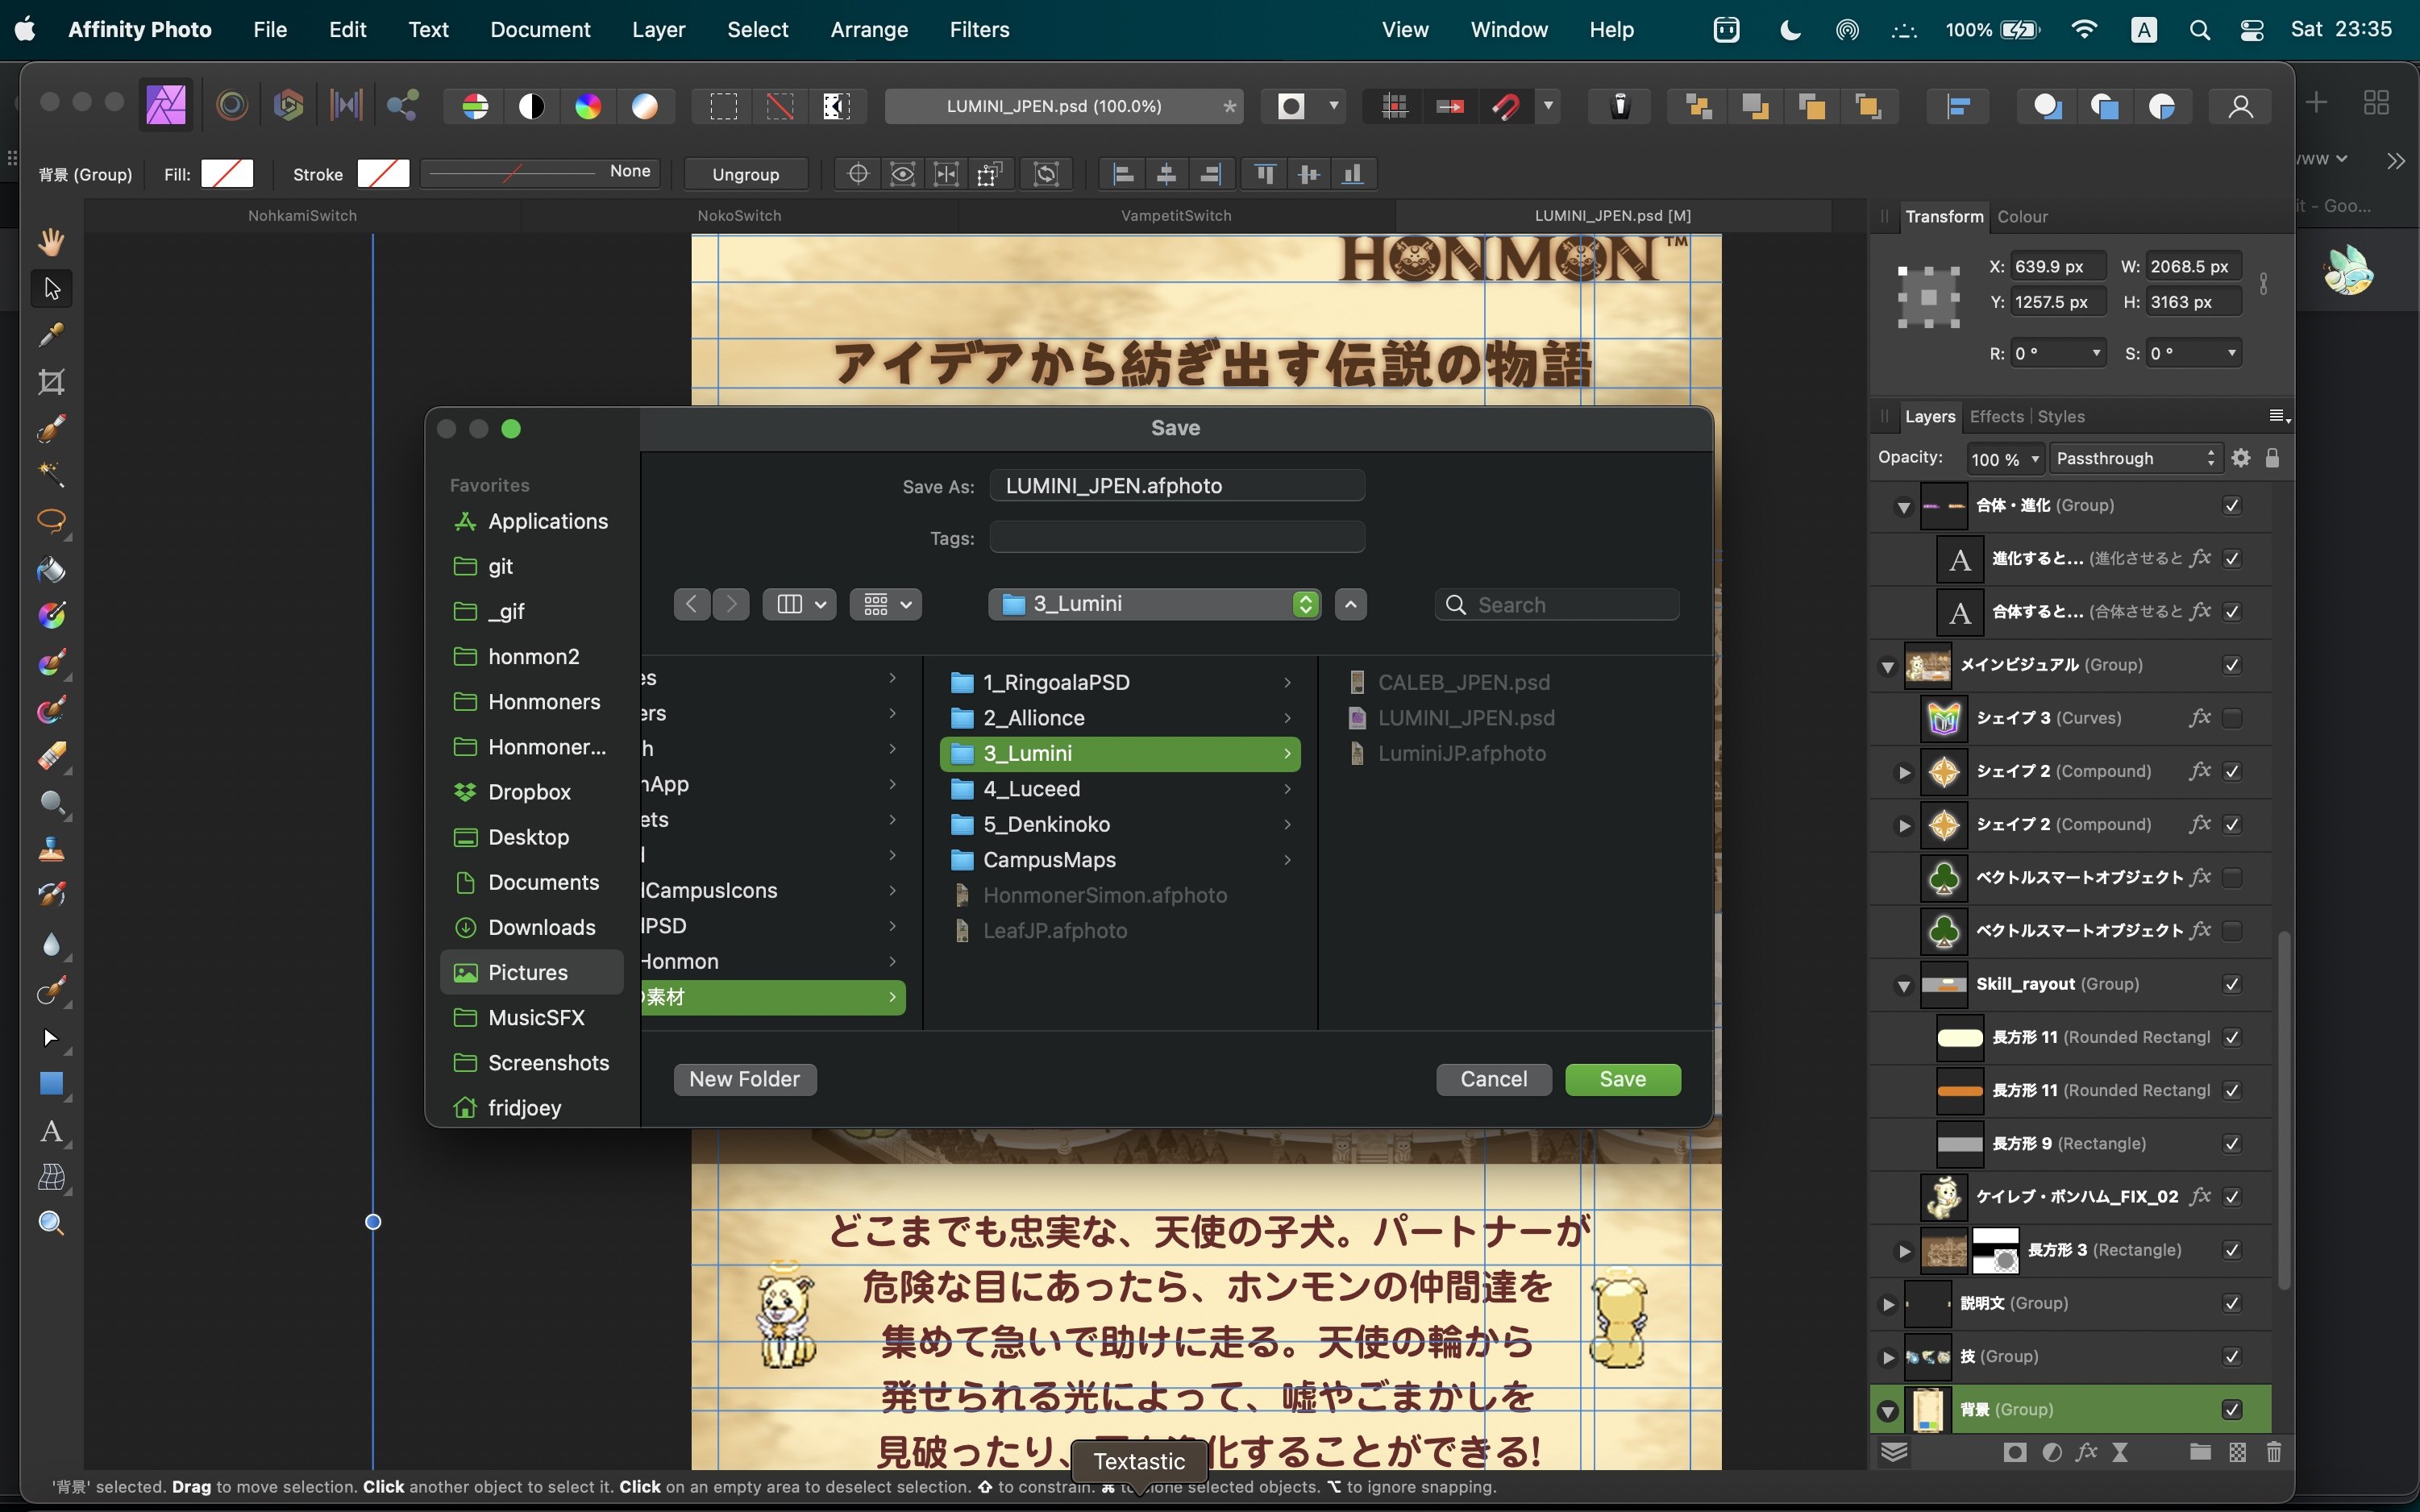
Task: Click the Stroke colour swatch
Action: (383, 173)
